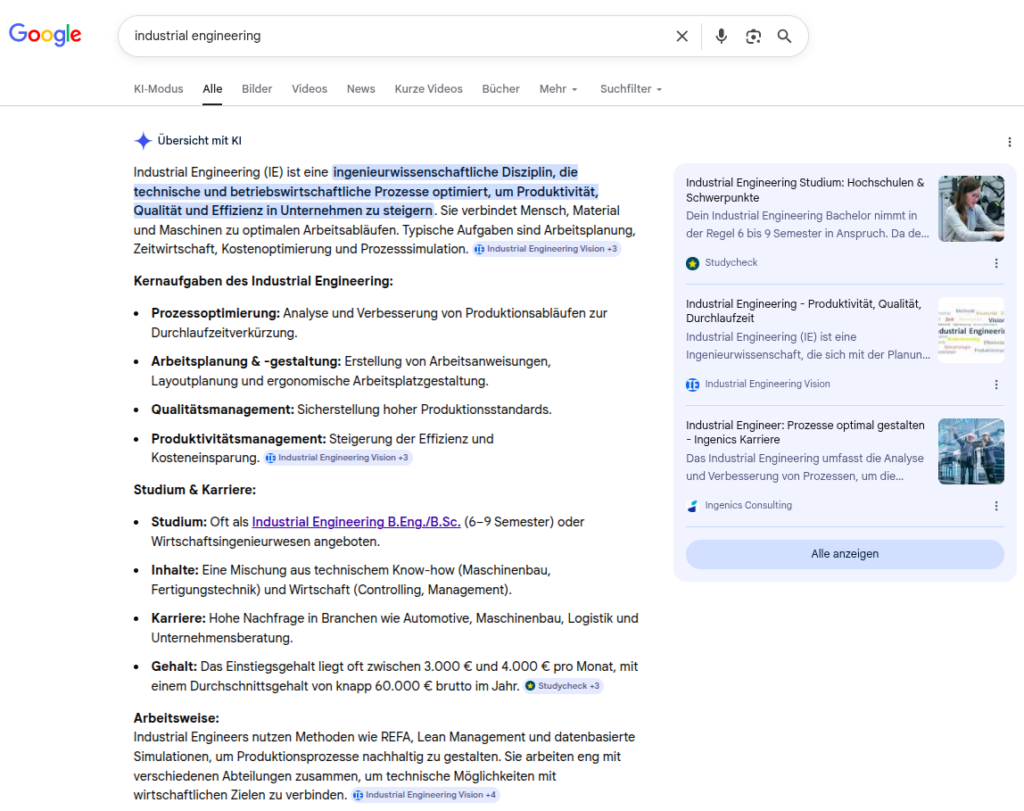Screen dimensions: 1024x811
Task: Expand the Mehr tab dropdown
Action: pos(558,89)
